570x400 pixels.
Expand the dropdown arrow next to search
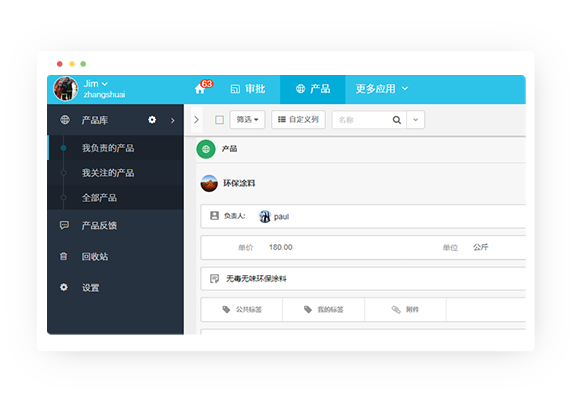coord(416,120)
